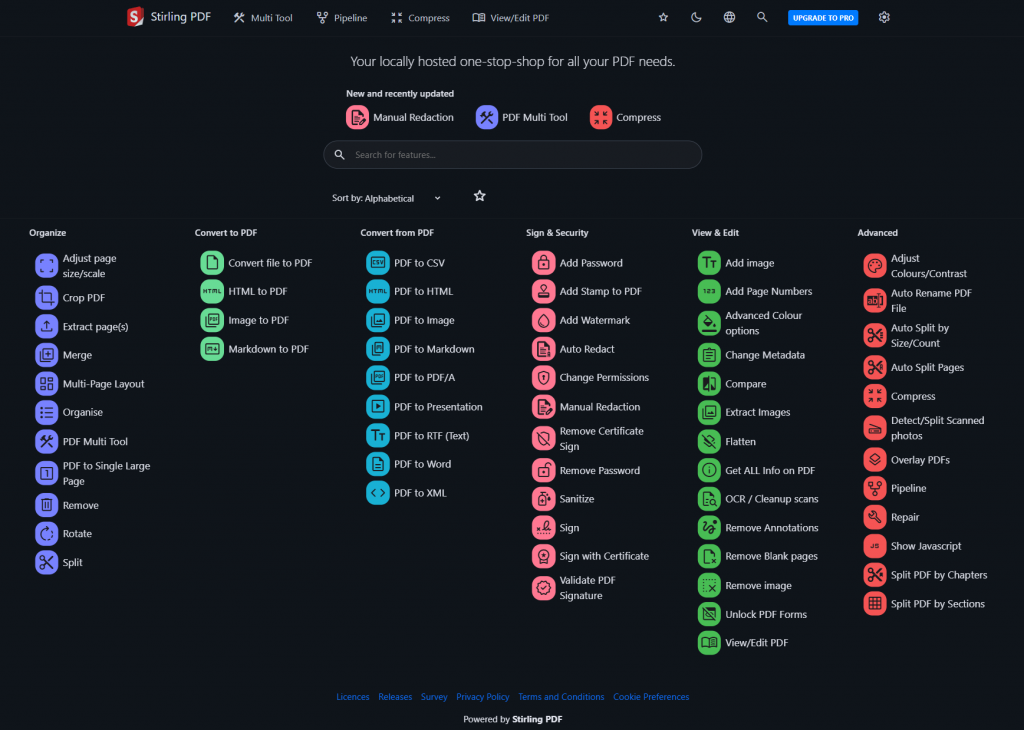Click the Compare icon
The image size is (1024, 730).
tap(709, 384)
